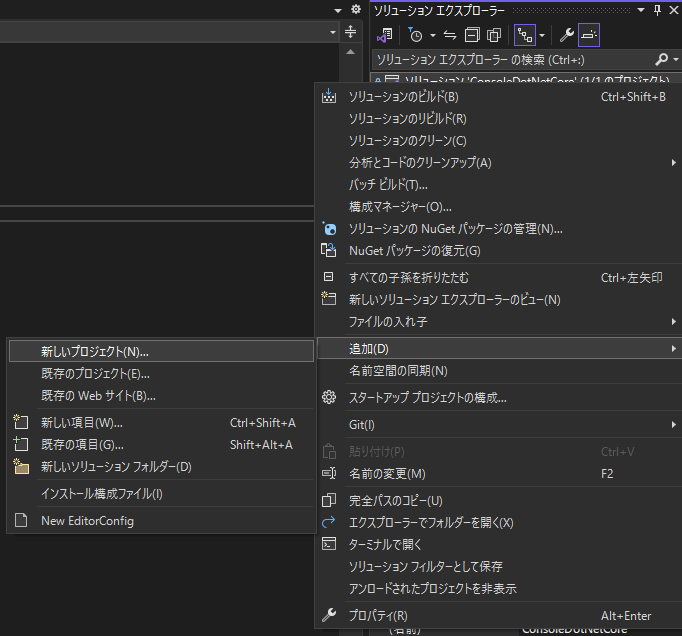This screenshot has height=636, width=682.
Task: Open the Solution Explorer window position menu
Action: click(x=641, y=10)
